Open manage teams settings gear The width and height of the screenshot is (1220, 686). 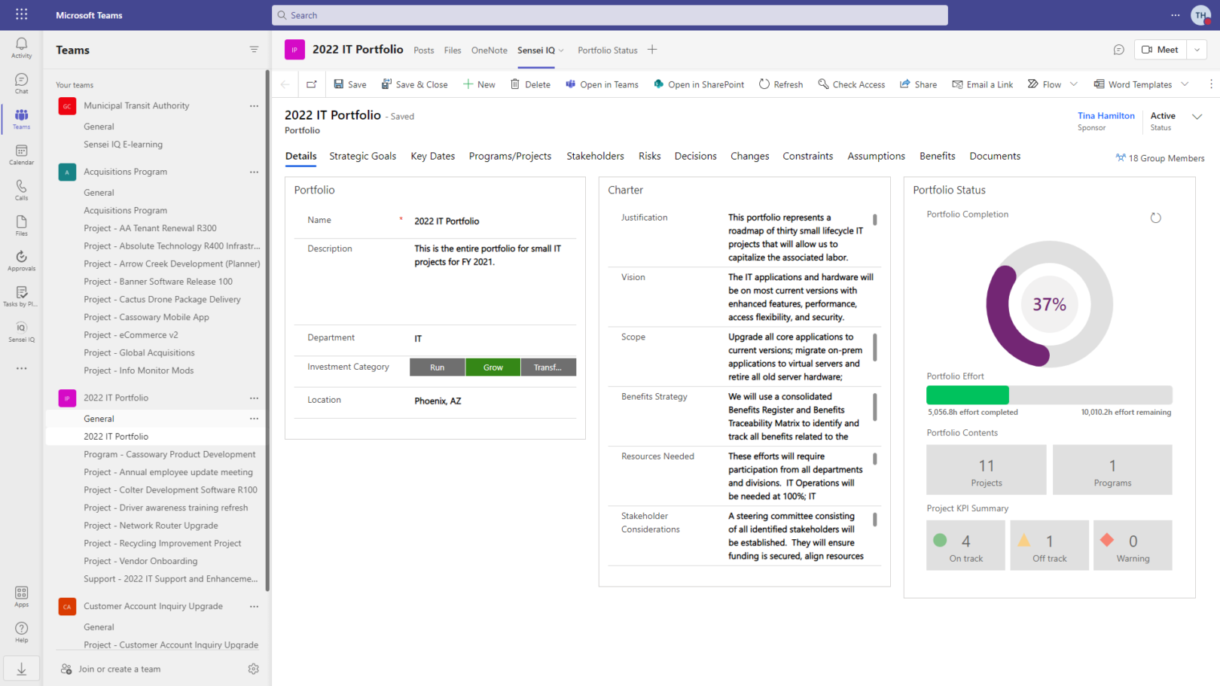coord(253,669)
